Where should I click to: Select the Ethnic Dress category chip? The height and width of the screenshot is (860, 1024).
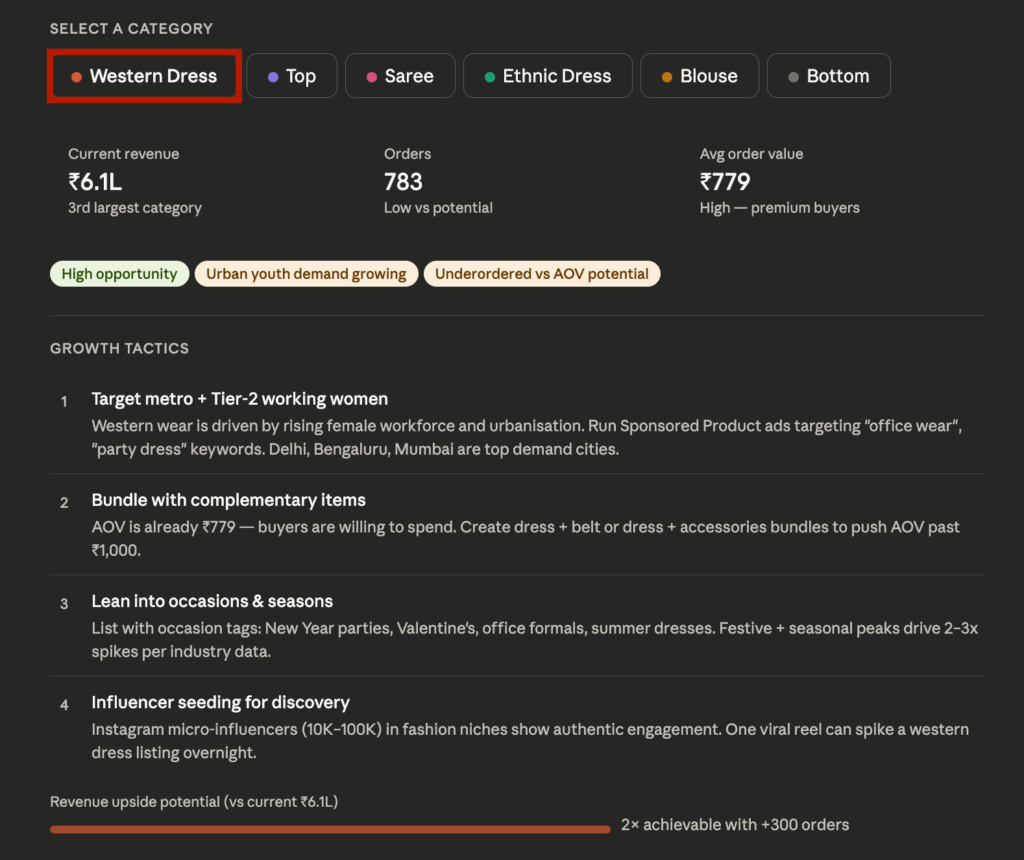547,75
